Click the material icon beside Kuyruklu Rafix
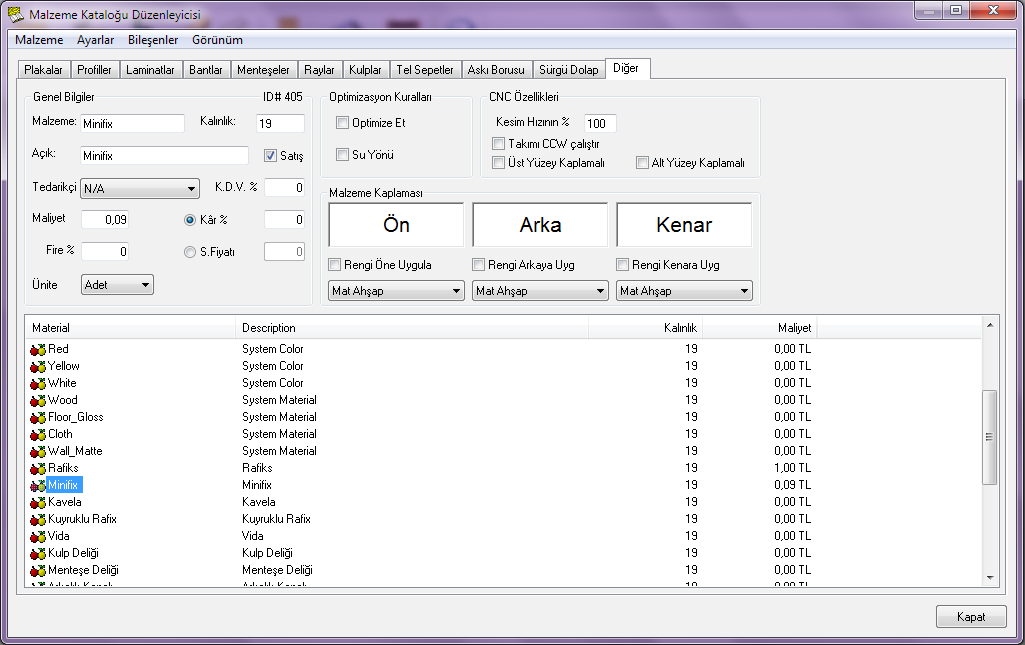The width and height of the screenshot is (1025, 645). point(38,520)
